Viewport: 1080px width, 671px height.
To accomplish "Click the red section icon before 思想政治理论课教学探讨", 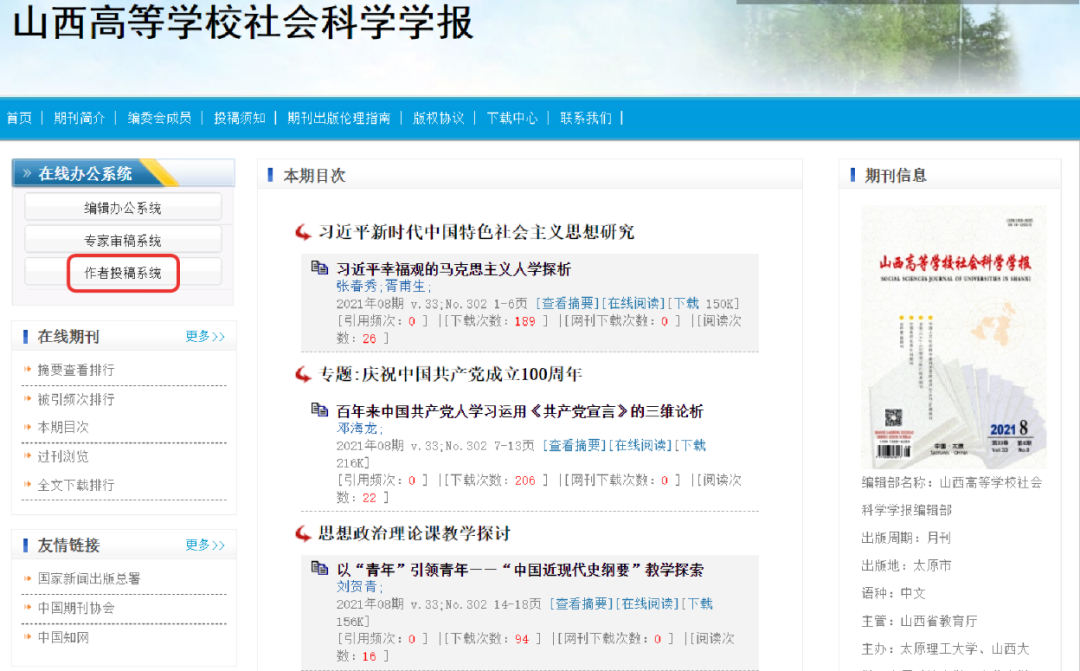I will [x=303, y=534].
